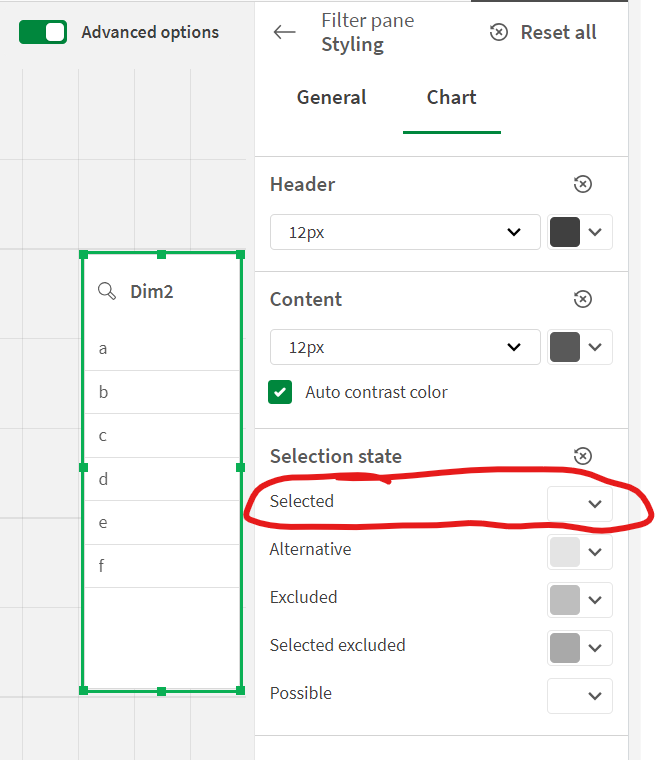Expand the Possible color dropdown
Screen dimensions: 658x760
pos(595,696)
